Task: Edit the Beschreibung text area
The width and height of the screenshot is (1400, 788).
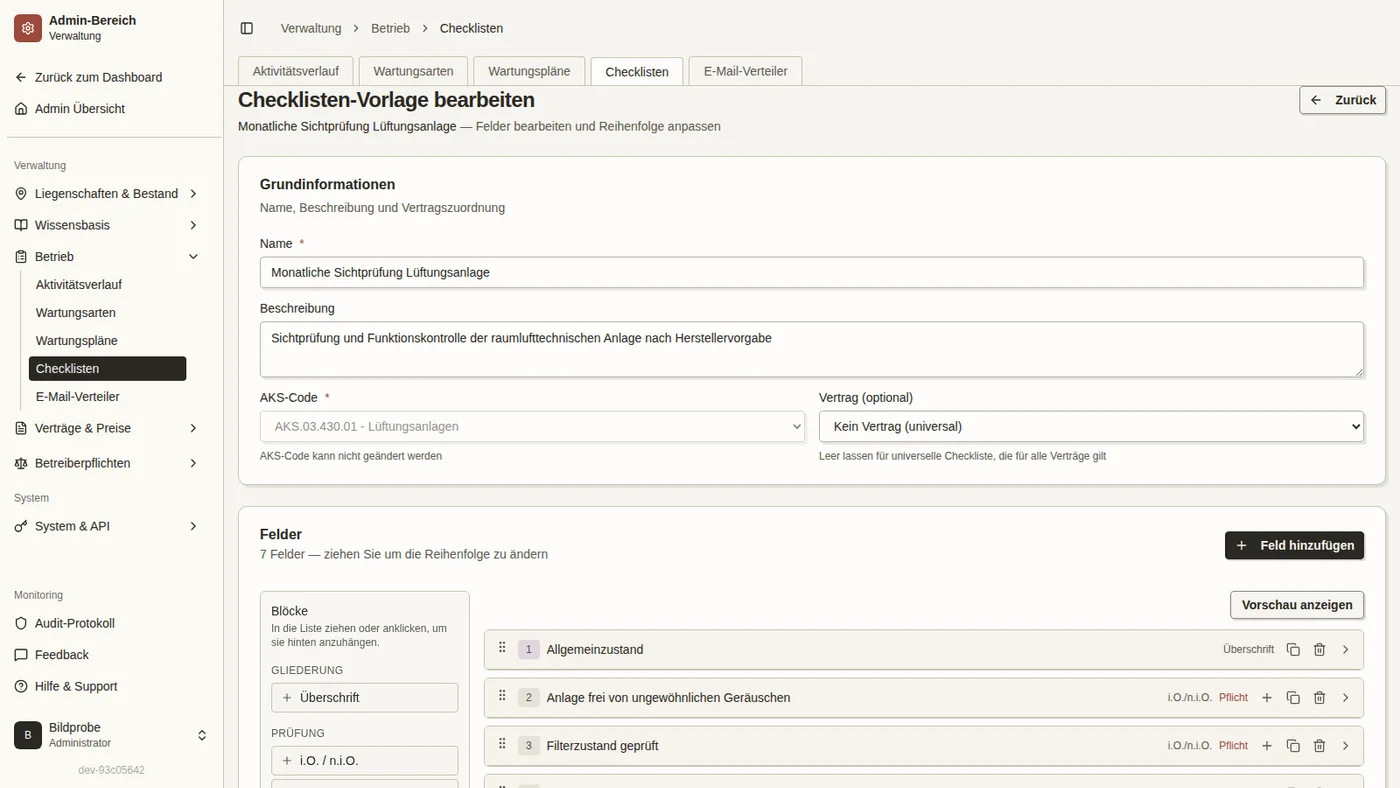Action: [x=812, y=349]
